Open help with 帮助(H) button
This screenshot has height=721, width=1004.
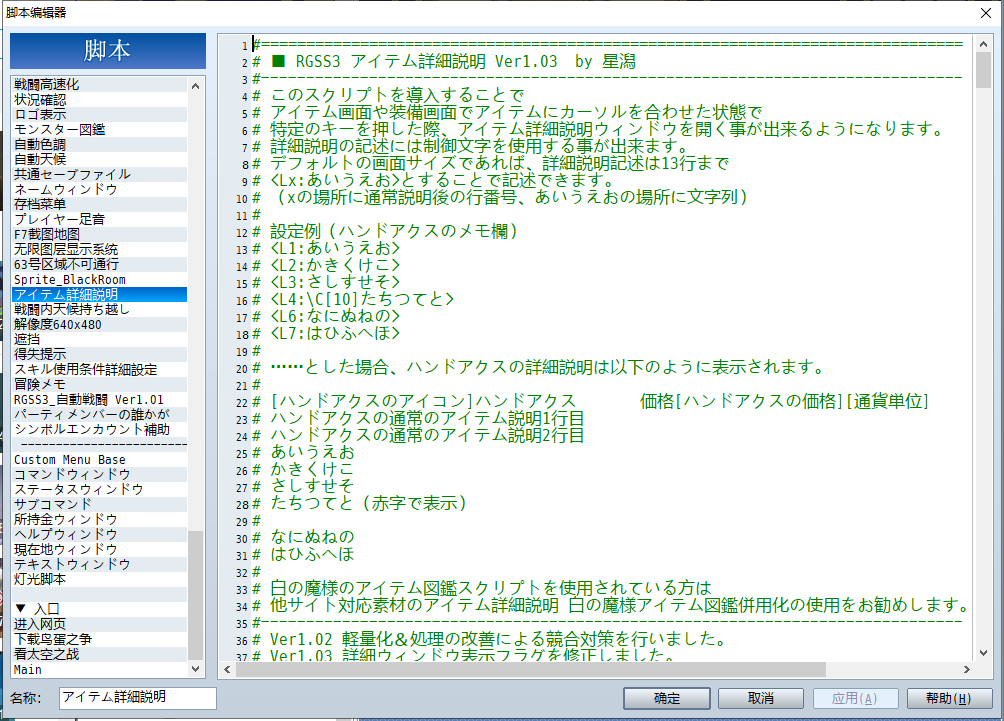[x=949, y=698]
